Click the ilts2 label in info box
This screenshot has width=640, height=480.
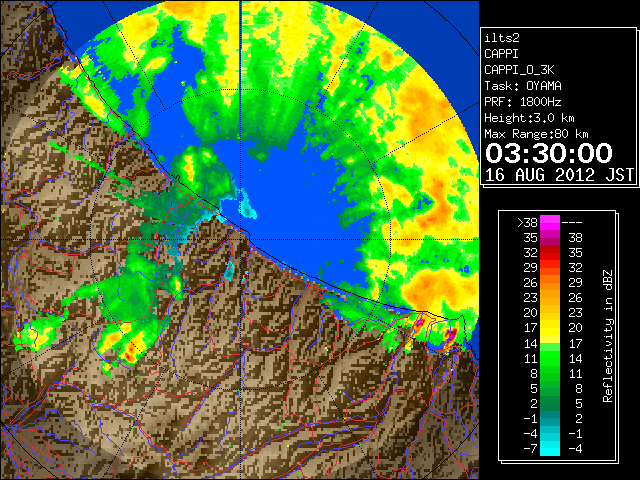502,38
